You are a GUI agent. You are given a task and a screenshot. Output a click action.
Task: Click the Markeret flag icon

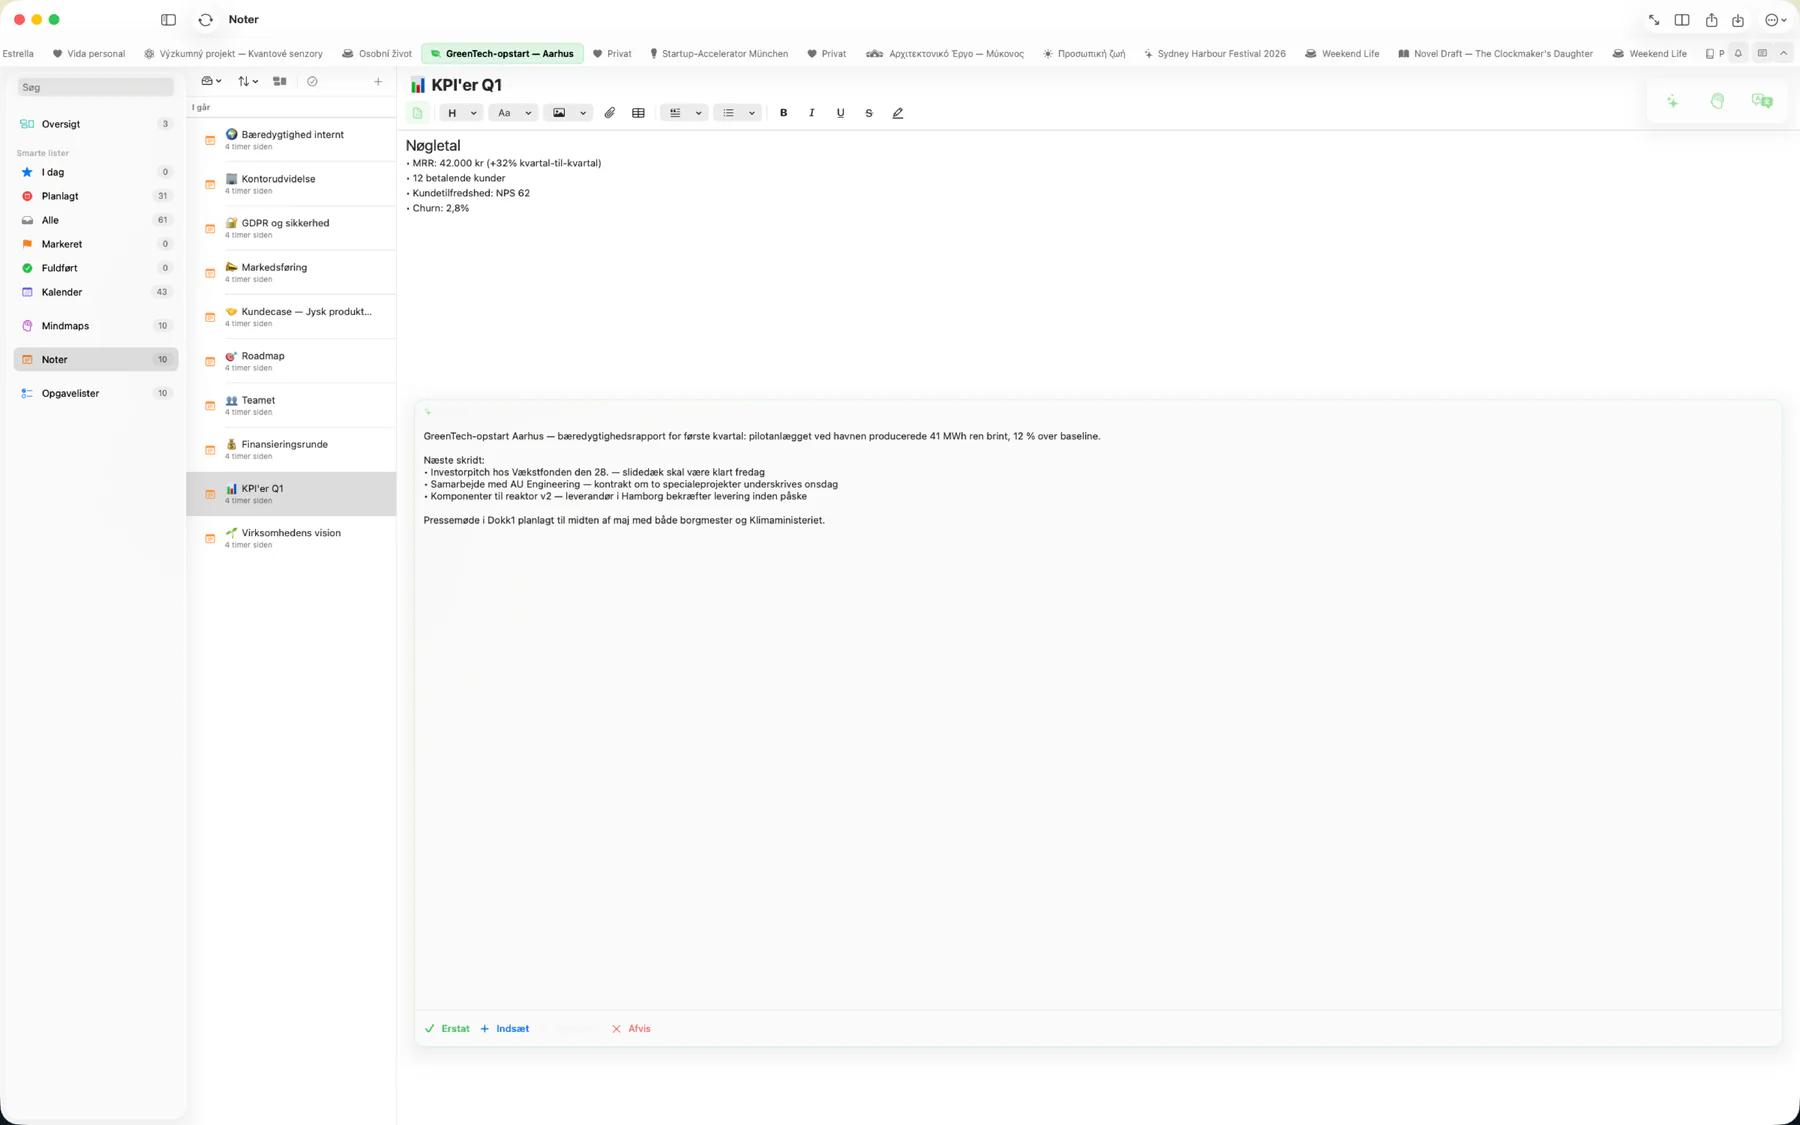pos(27,244)
